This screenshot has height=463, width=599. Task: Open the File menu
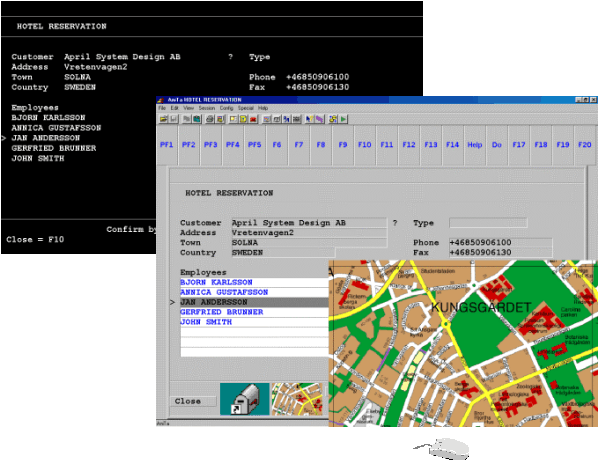162,108
